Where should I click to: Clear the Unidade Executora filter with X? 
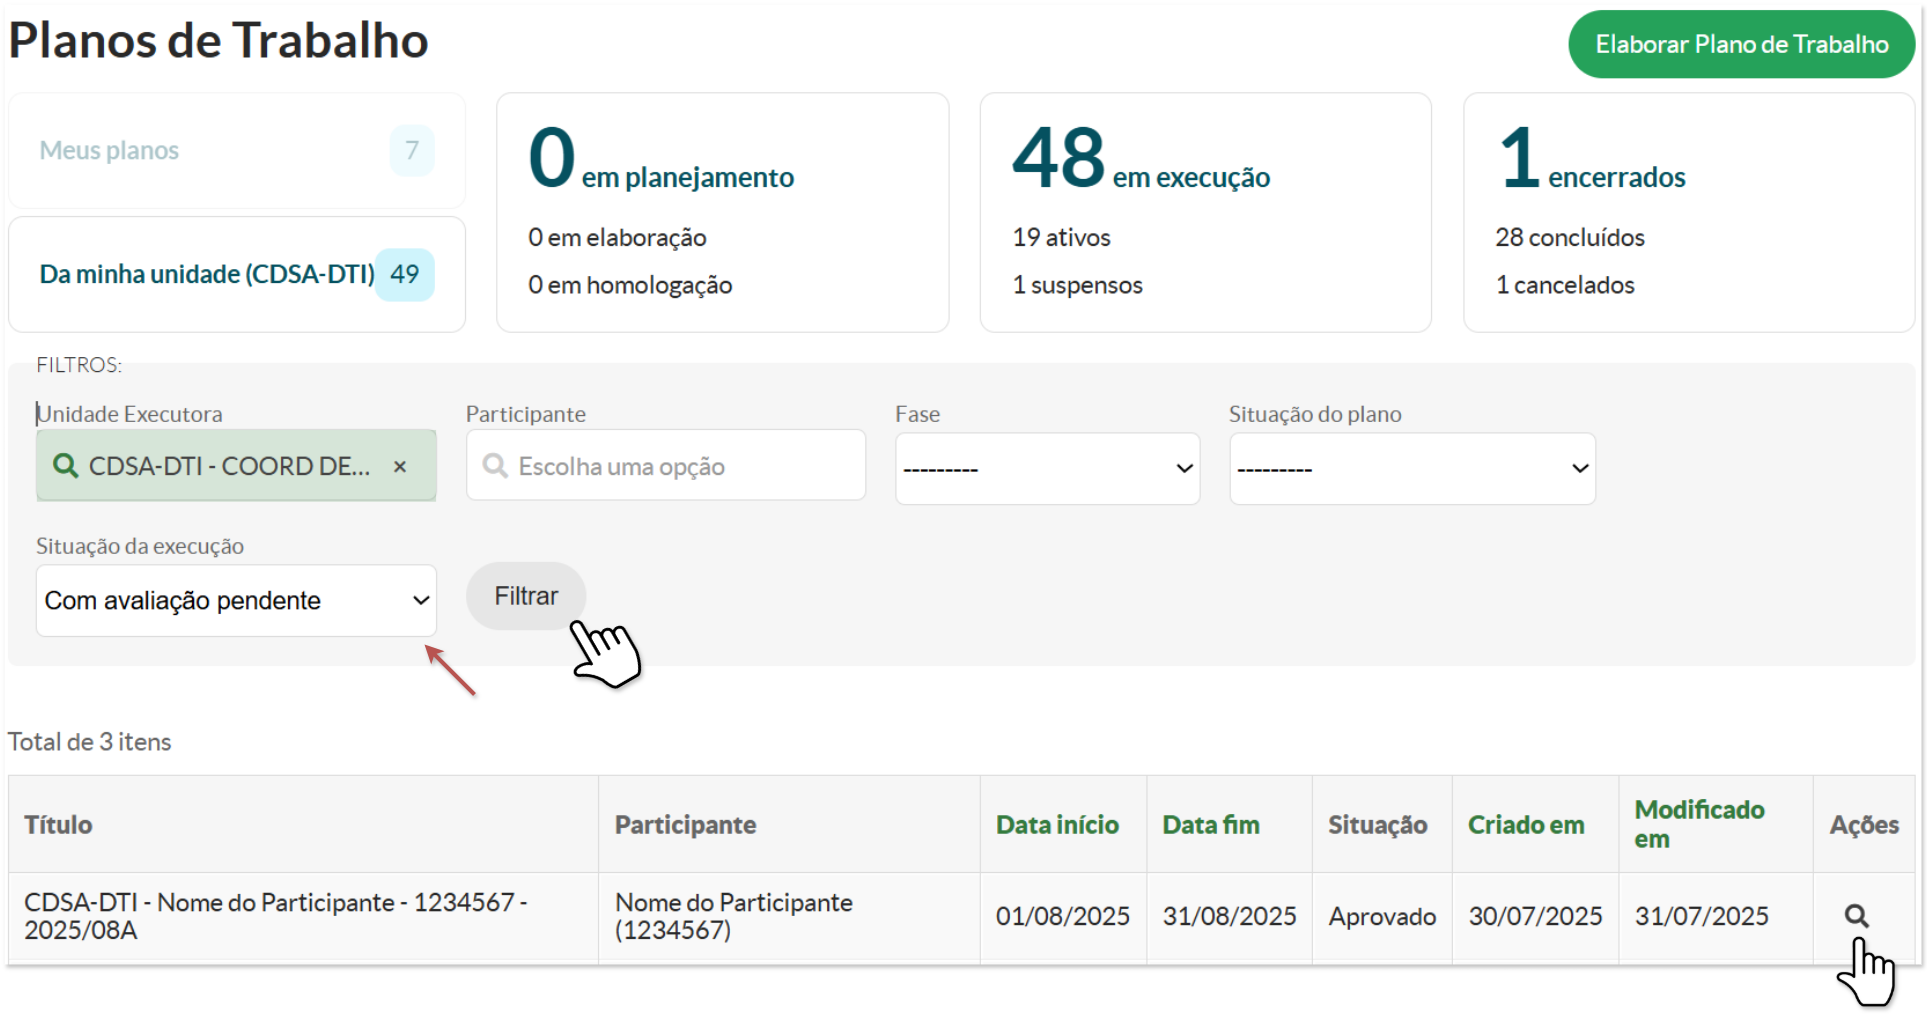pyautogui.click(x=400, y=467)
